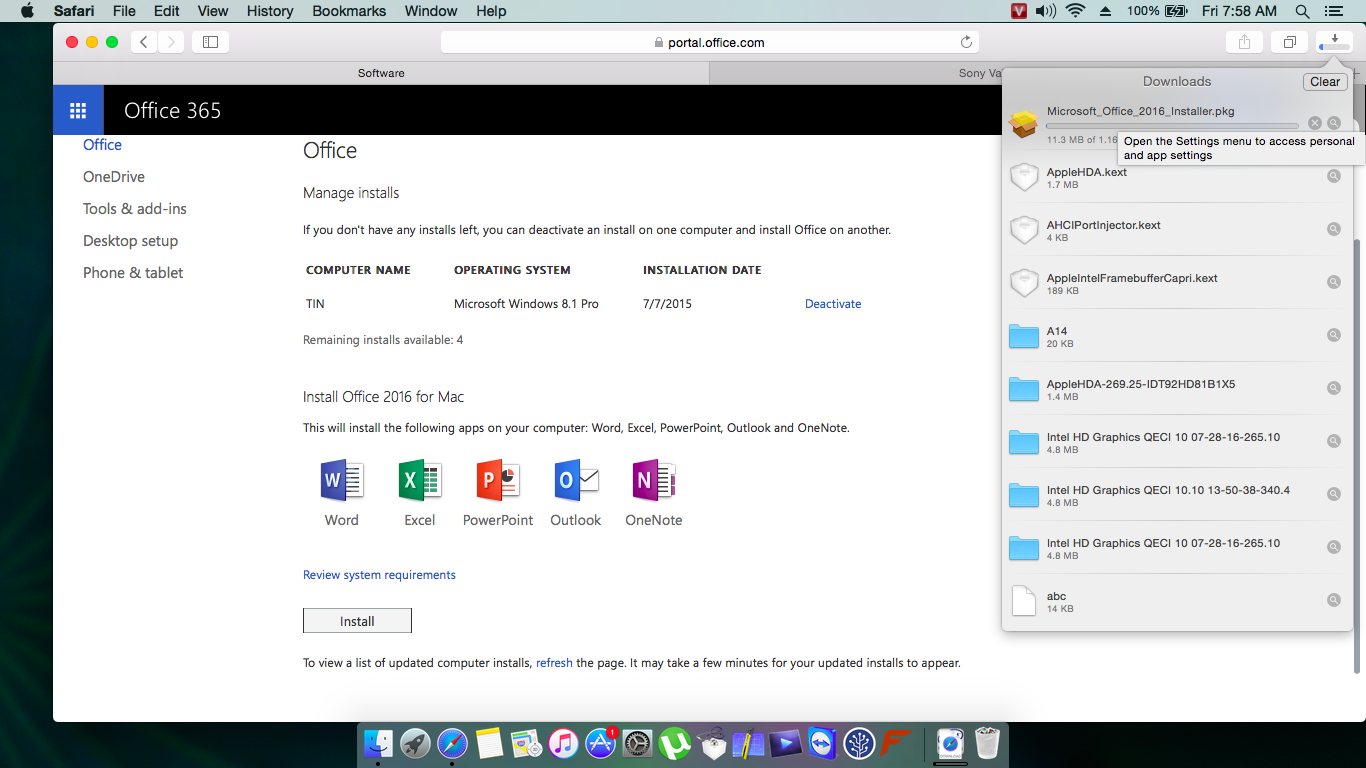Click the Office installer download progress bar
This screenshot has height=768, width=1366.
click(x=1172, y=126)
